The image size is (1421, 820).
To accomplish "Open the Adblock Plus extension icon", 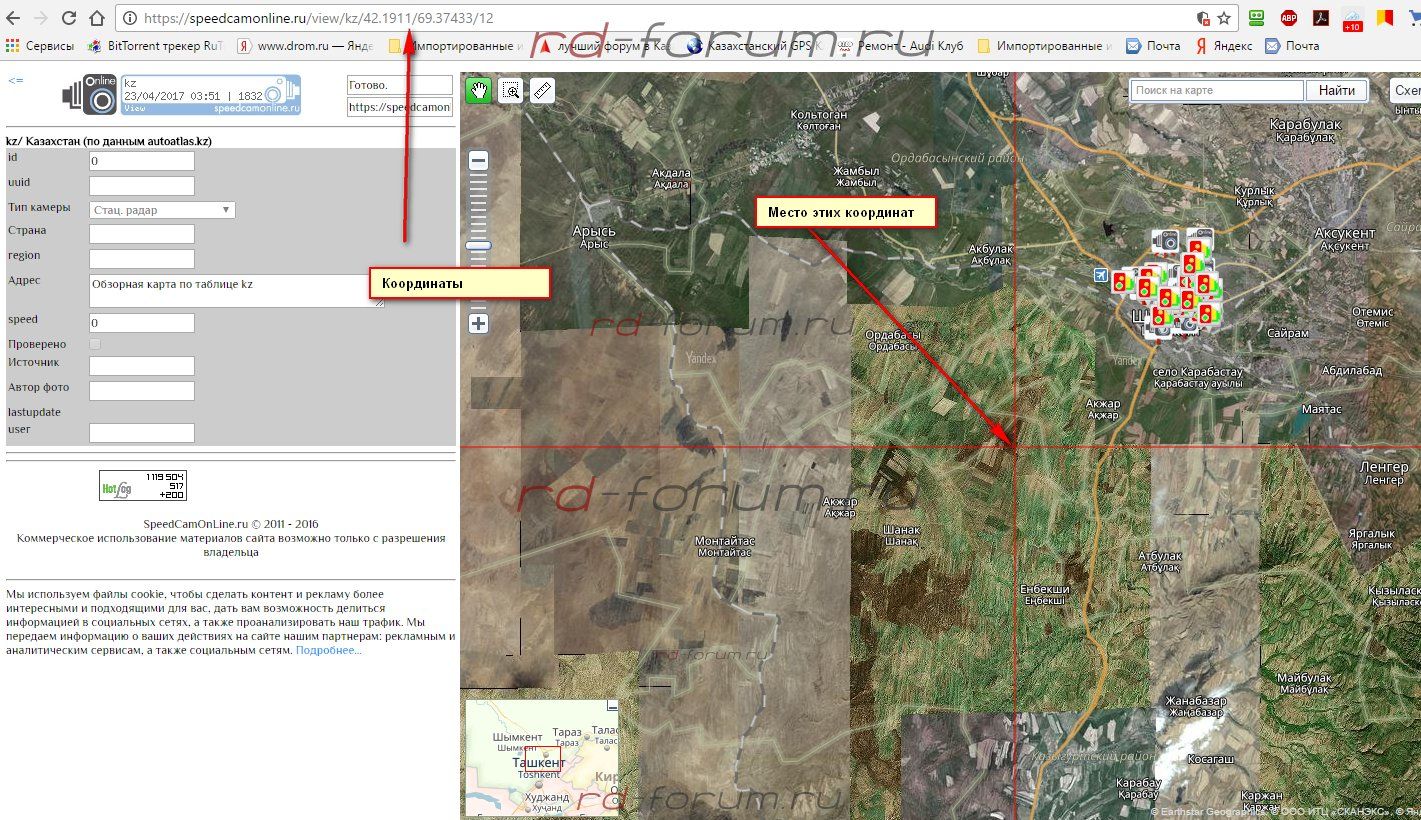I will (x=1289, y=18).
